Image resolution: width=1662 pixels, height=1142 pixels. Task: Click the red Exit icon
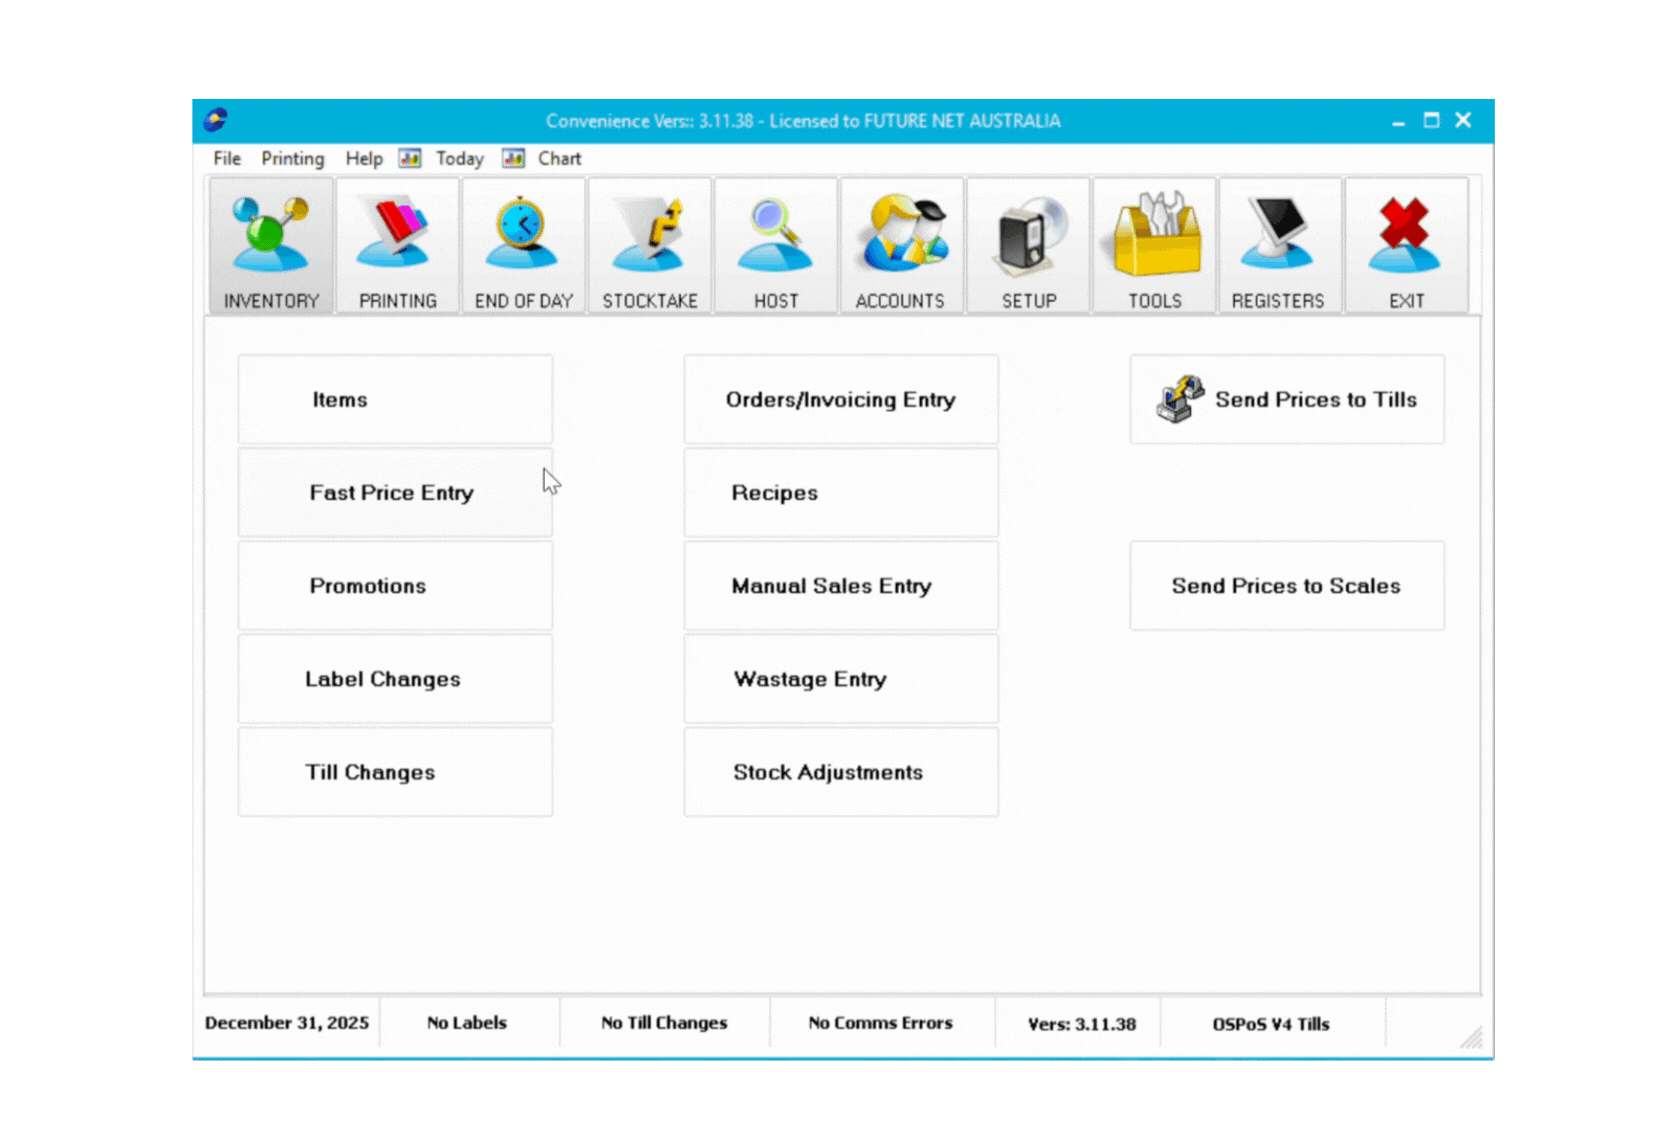(x=1406, y=247)
